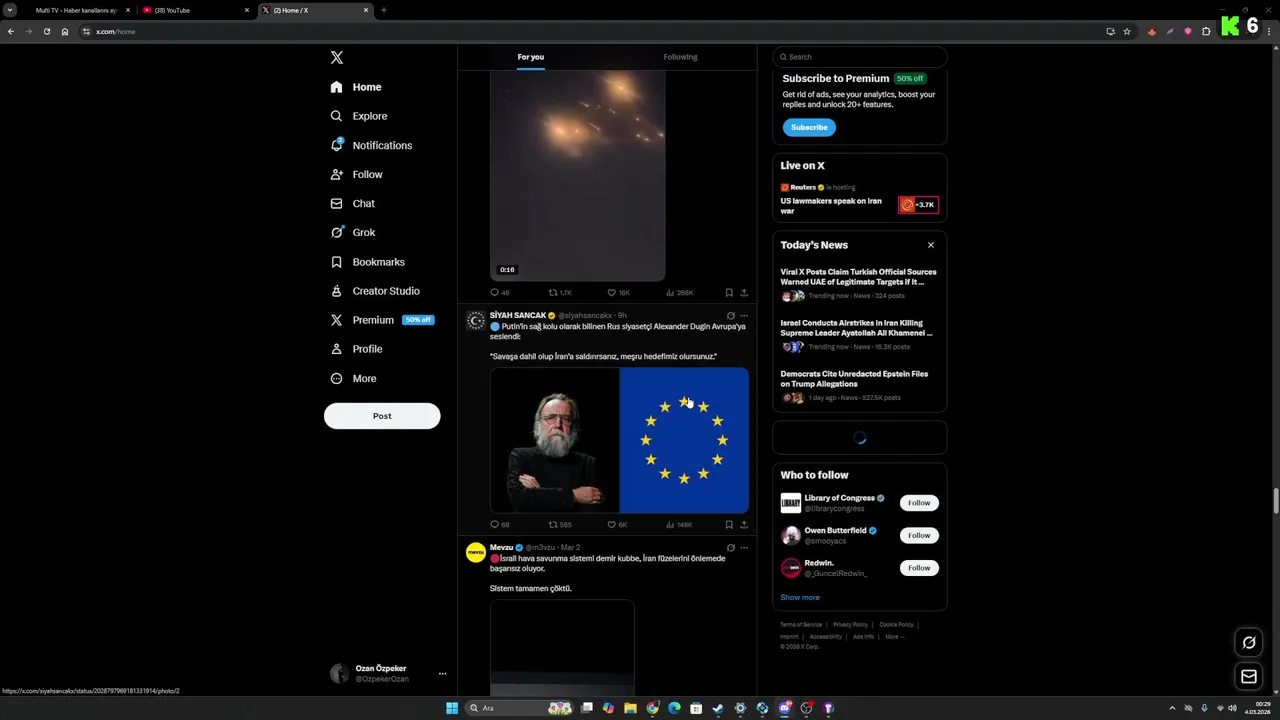This screenshot has height=720, width=1280.
Task: Like the SİYAH SANCAK post with 6K likes
Action: [x=617, y=524]
